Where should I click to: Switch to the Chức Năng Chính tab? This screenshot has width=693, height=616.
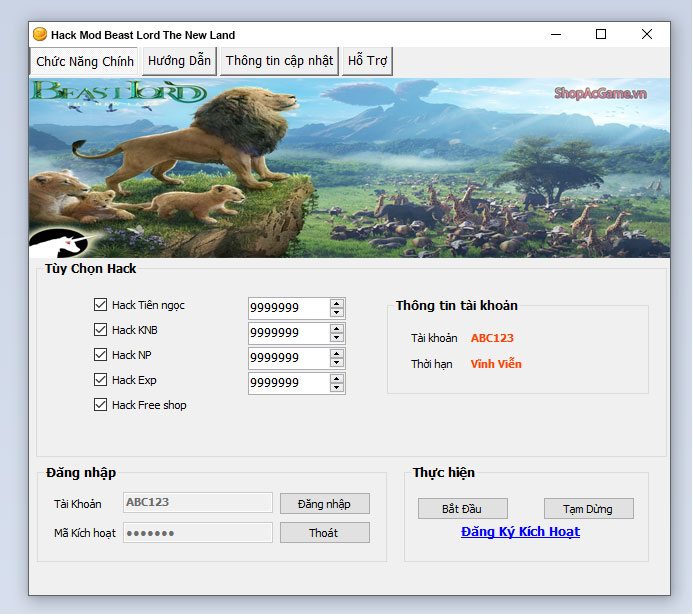point(85,61)
